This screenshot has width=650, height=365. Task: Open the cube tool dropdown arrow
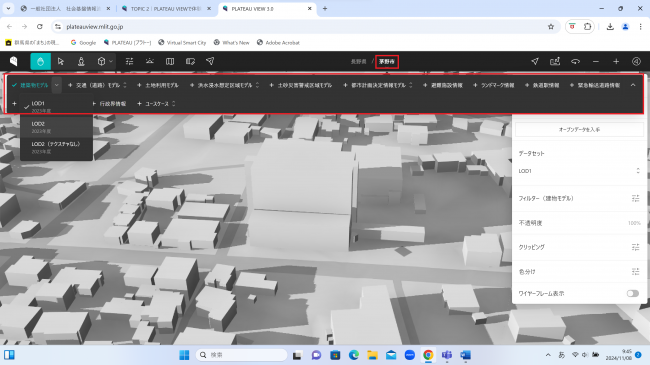click(111, 61)
